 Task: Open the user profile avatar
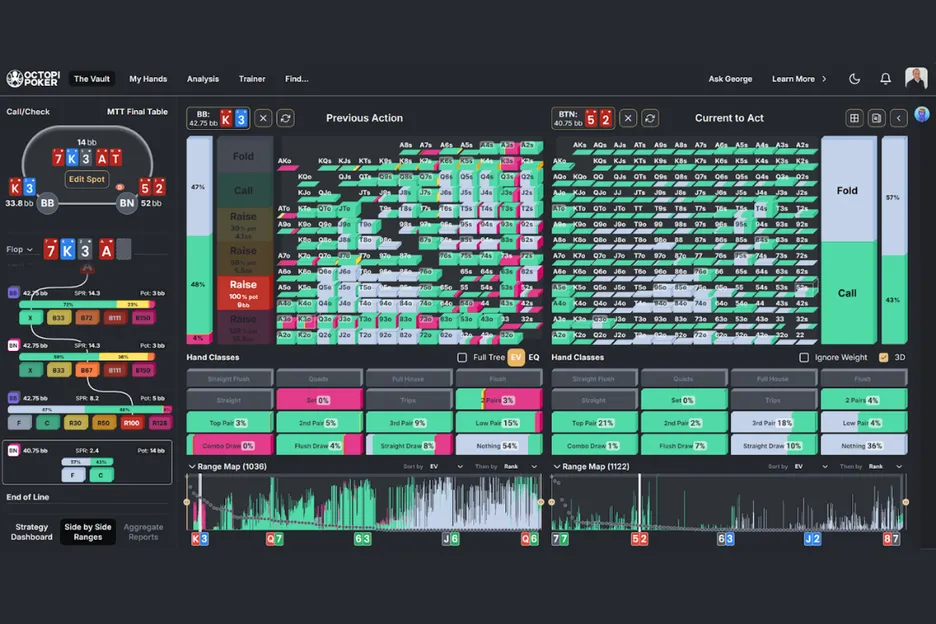[x=915, y=79]
